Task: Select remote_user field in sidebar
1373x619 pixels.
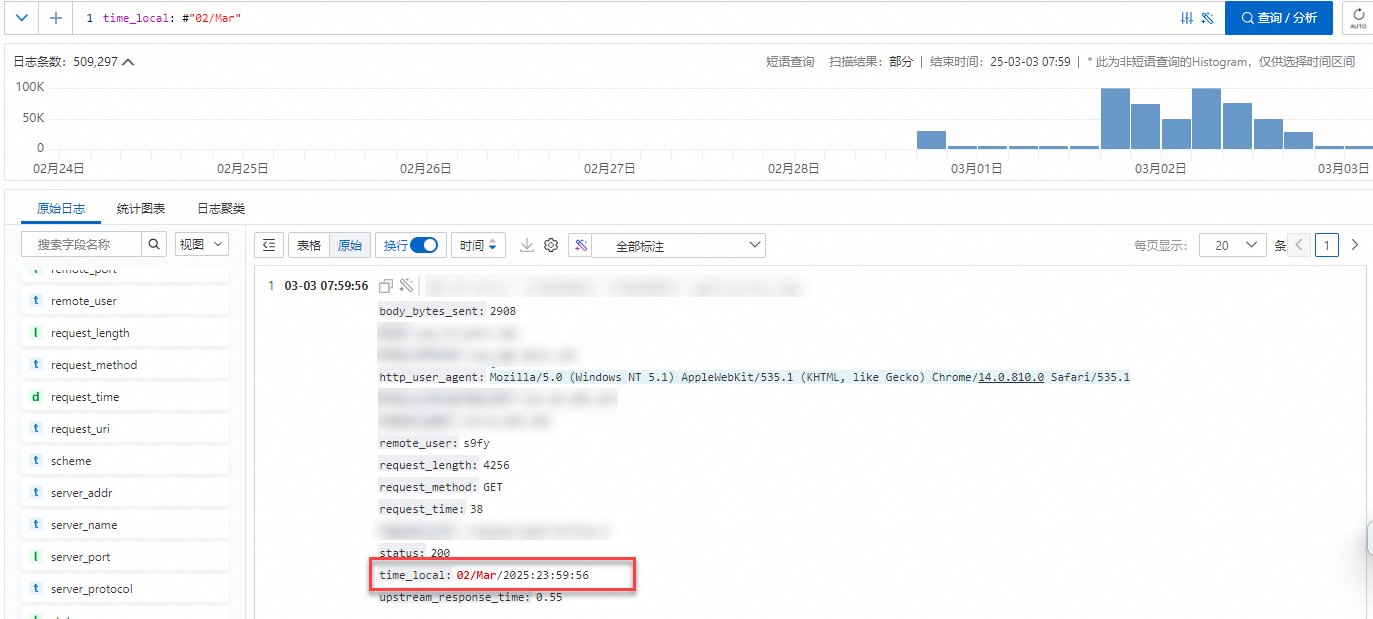Action: (x=125, y=301)
